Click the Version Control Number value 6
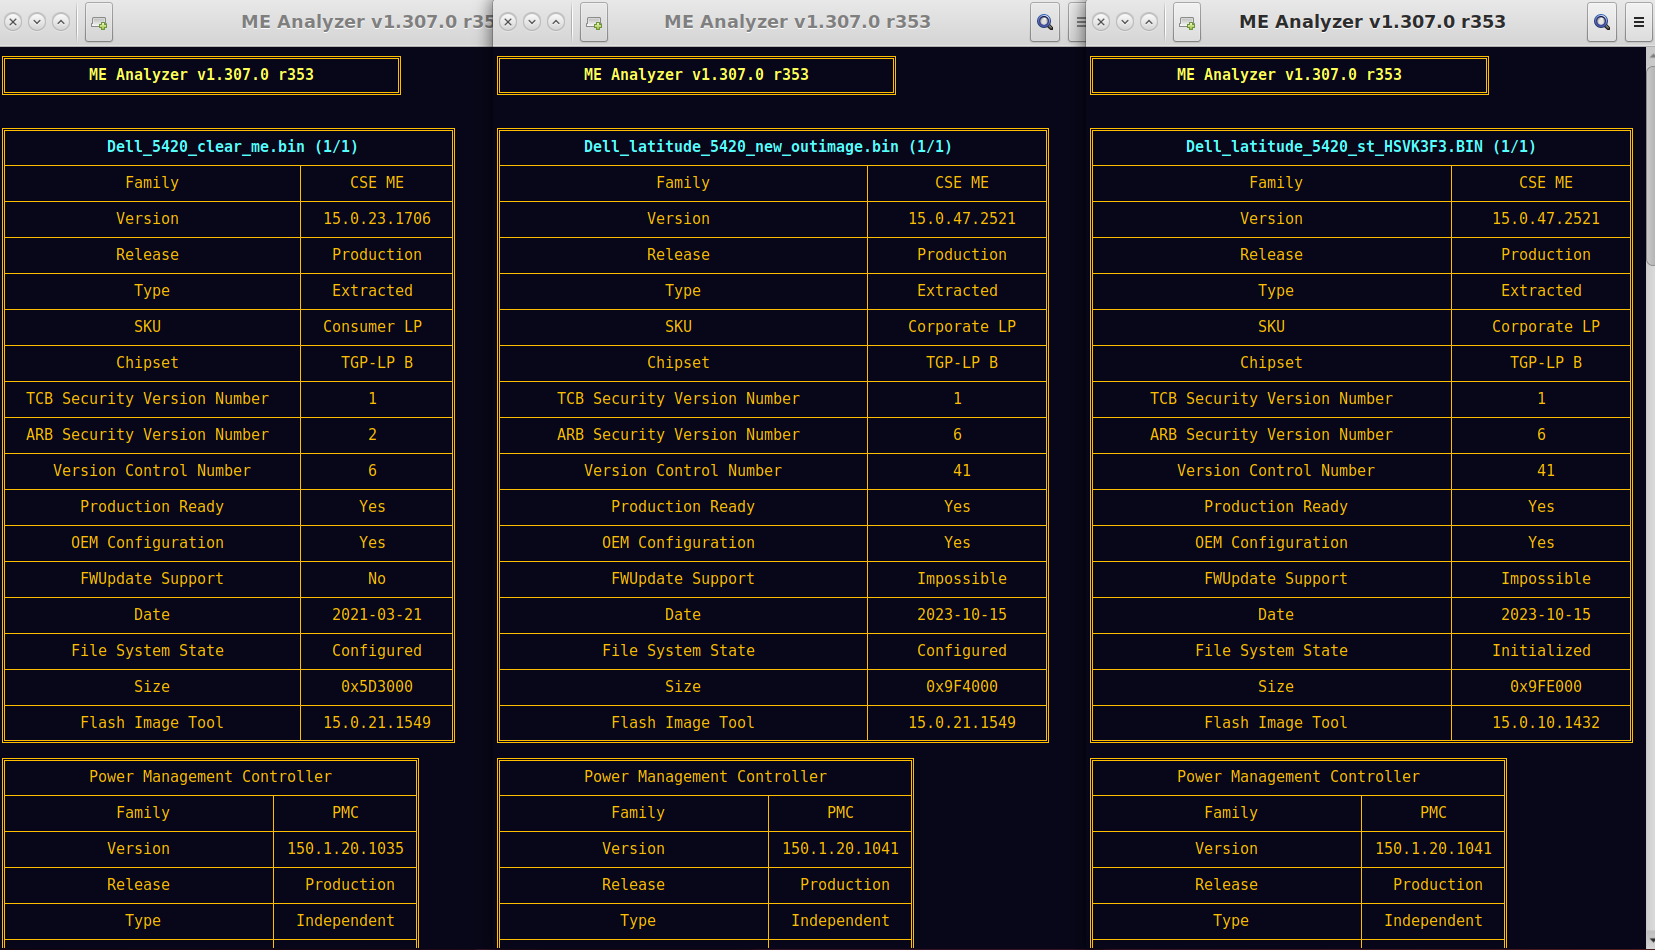 click(372, 471)
